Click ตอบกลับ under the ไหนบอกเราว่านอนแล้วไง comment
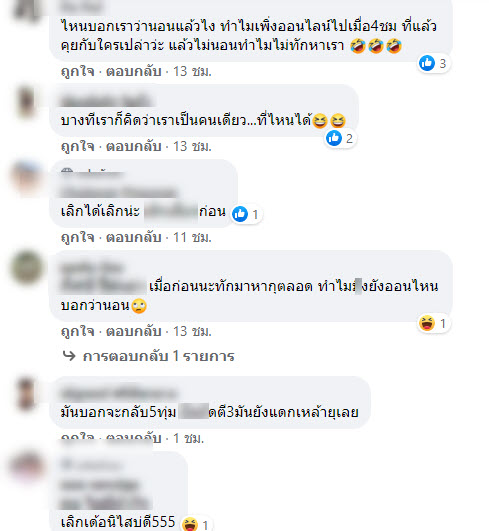 (x=133, y=71)
